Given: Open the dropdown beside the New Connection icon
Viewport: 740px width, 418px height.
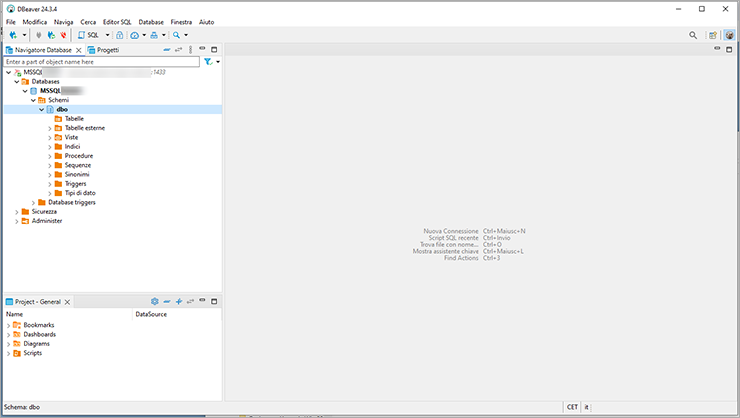Looking at the screenshot, I should (x=25, y=35).
